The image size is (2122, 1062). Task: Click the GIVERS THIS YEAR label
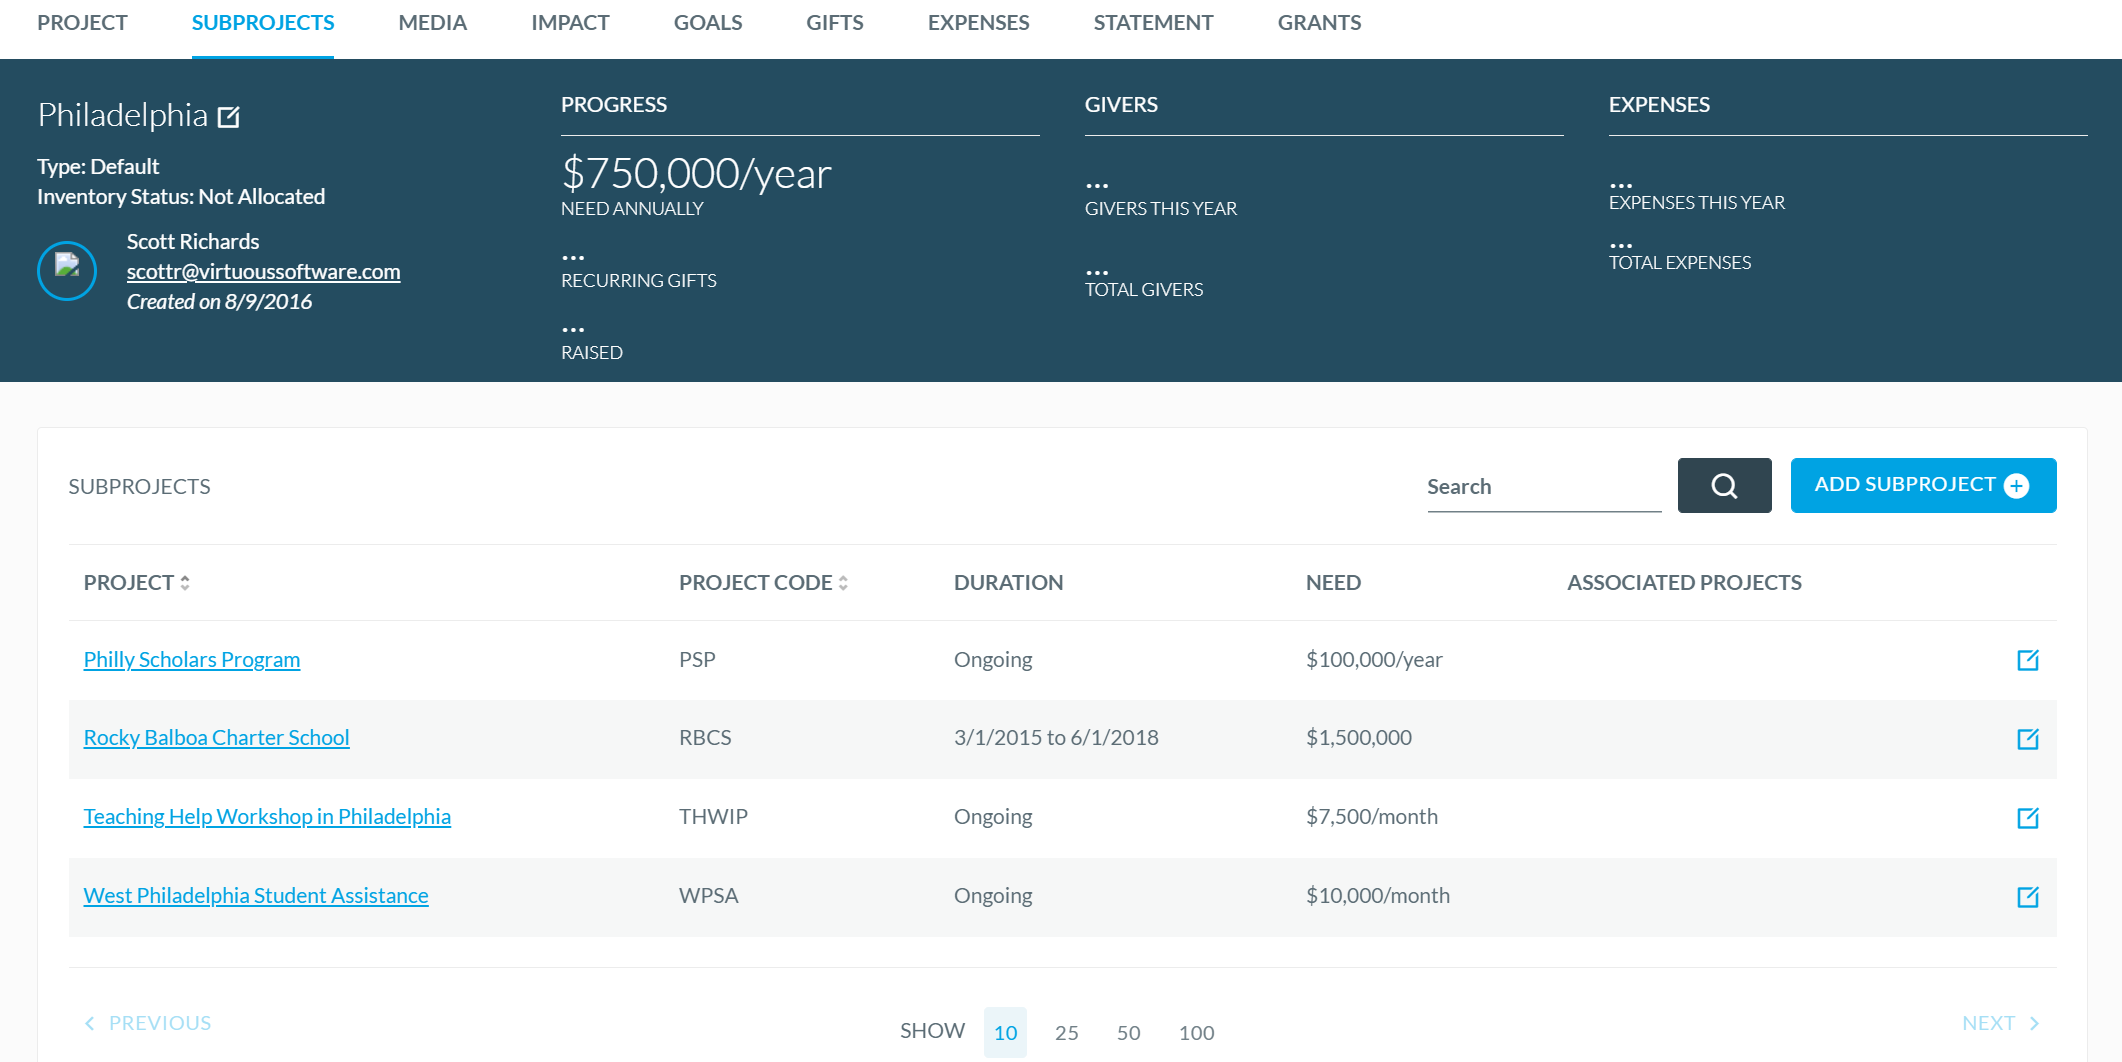point(1161,209)
